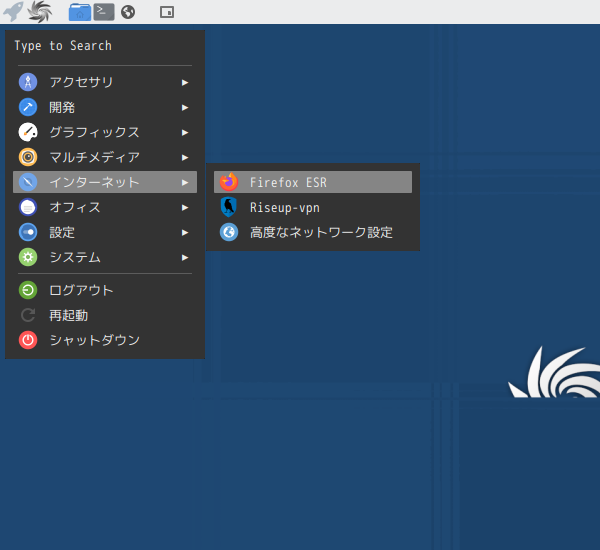Click the 設定 toggle-switch icon

28,232
